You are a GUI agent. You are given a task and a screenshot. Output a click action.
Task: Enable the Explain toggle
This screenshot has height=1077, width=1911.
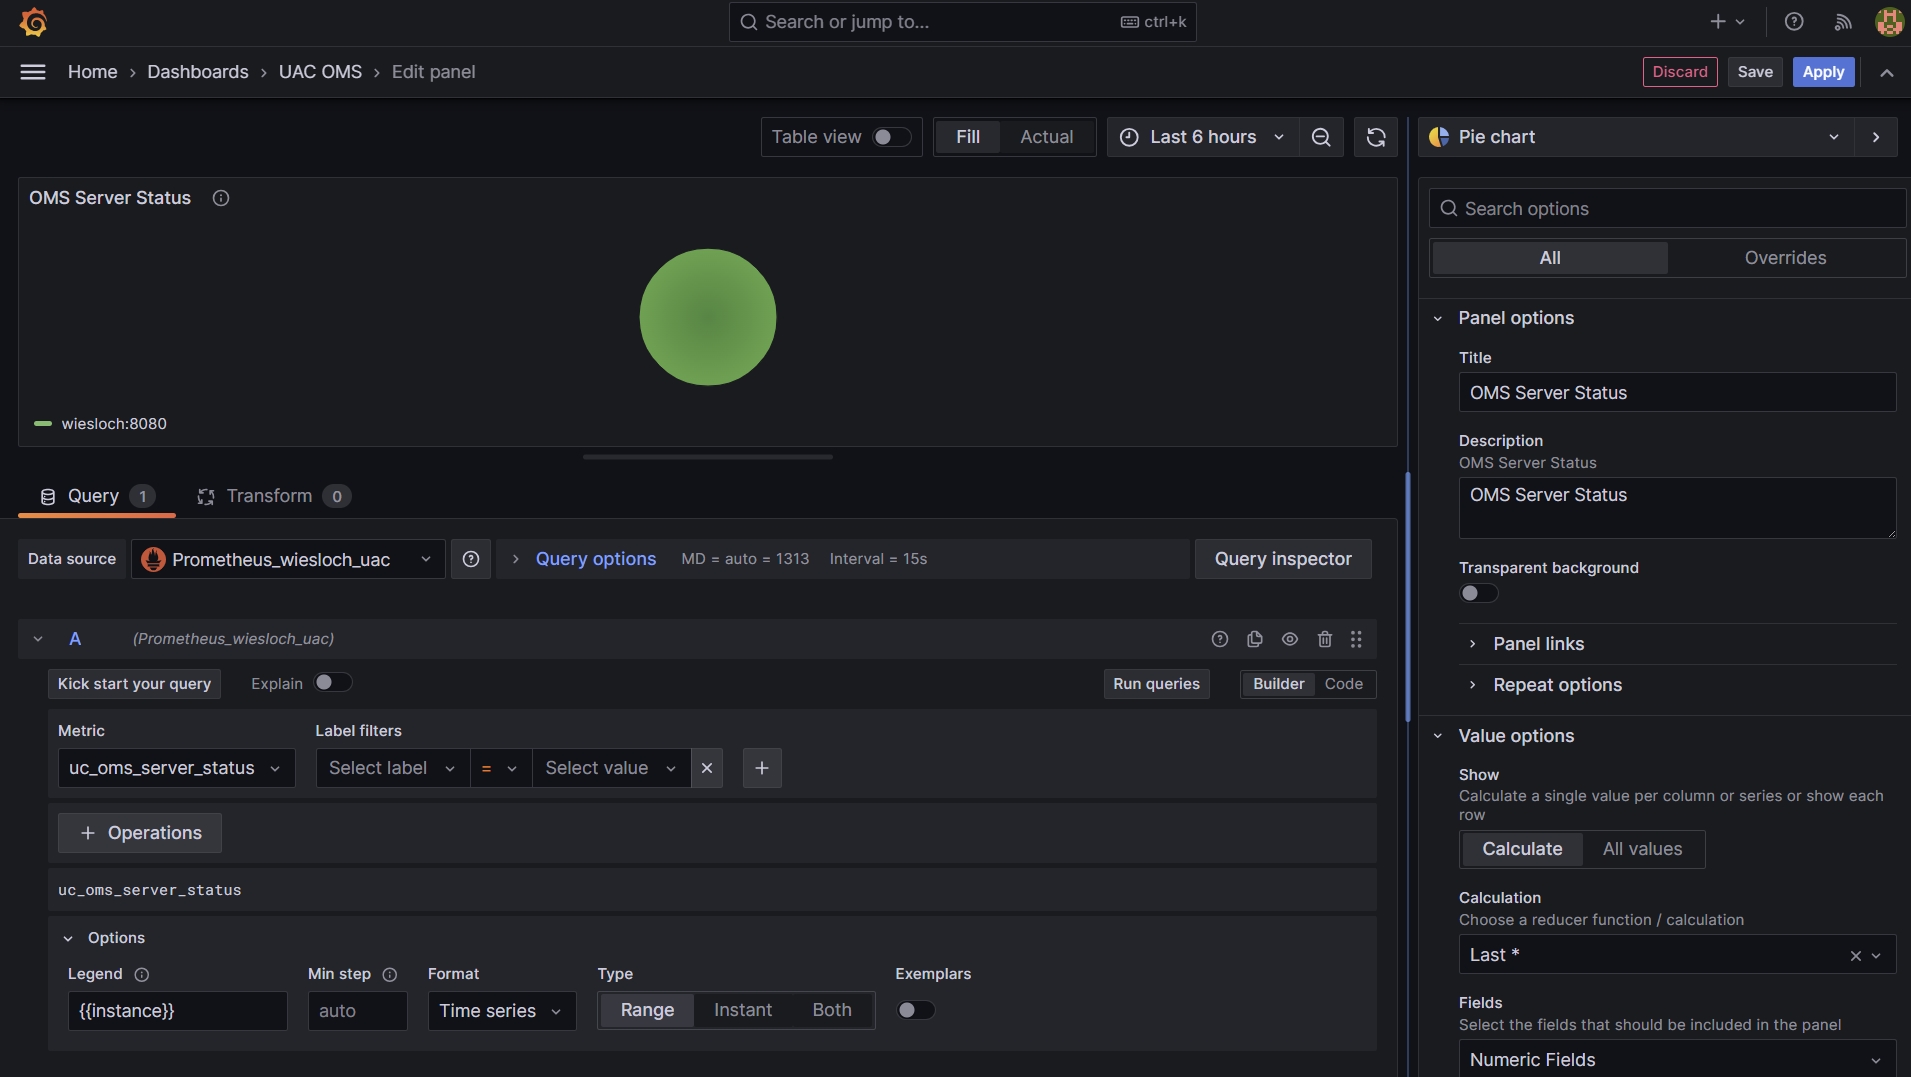click(x=332, y=683)
